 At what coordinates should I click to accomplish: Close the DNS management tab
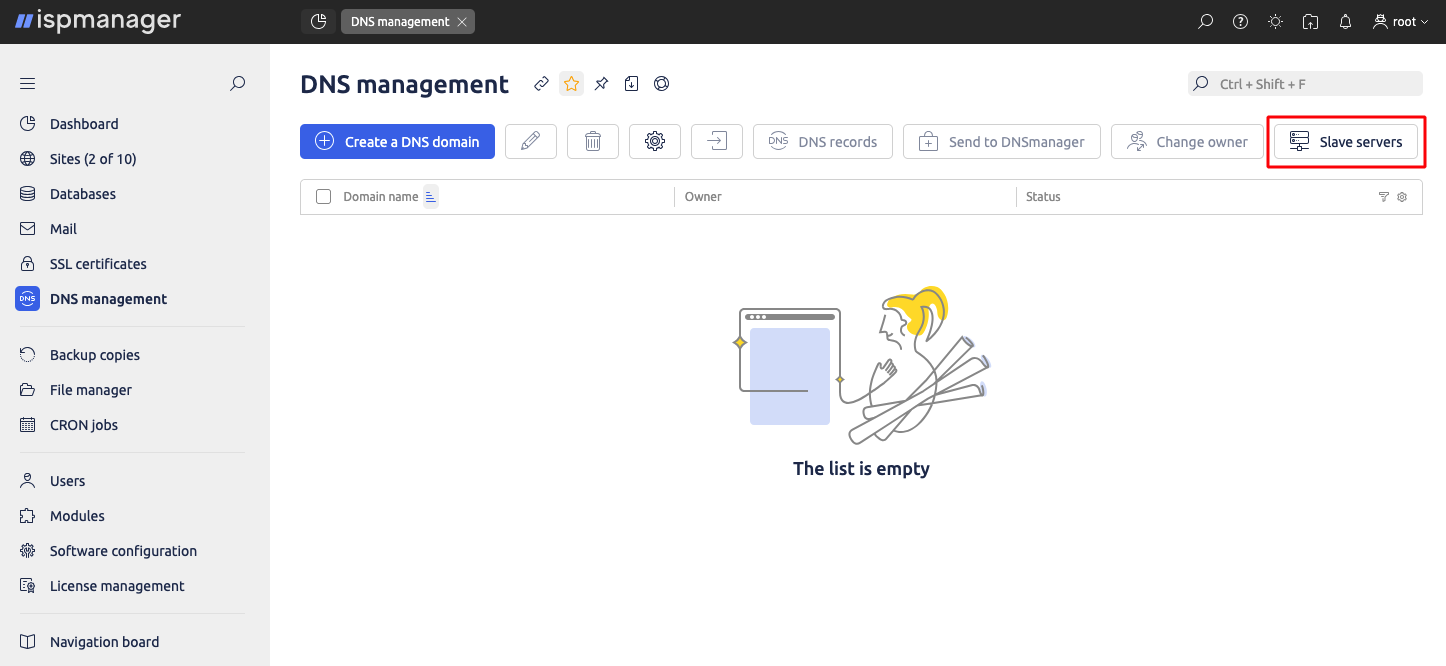(461, 22)
